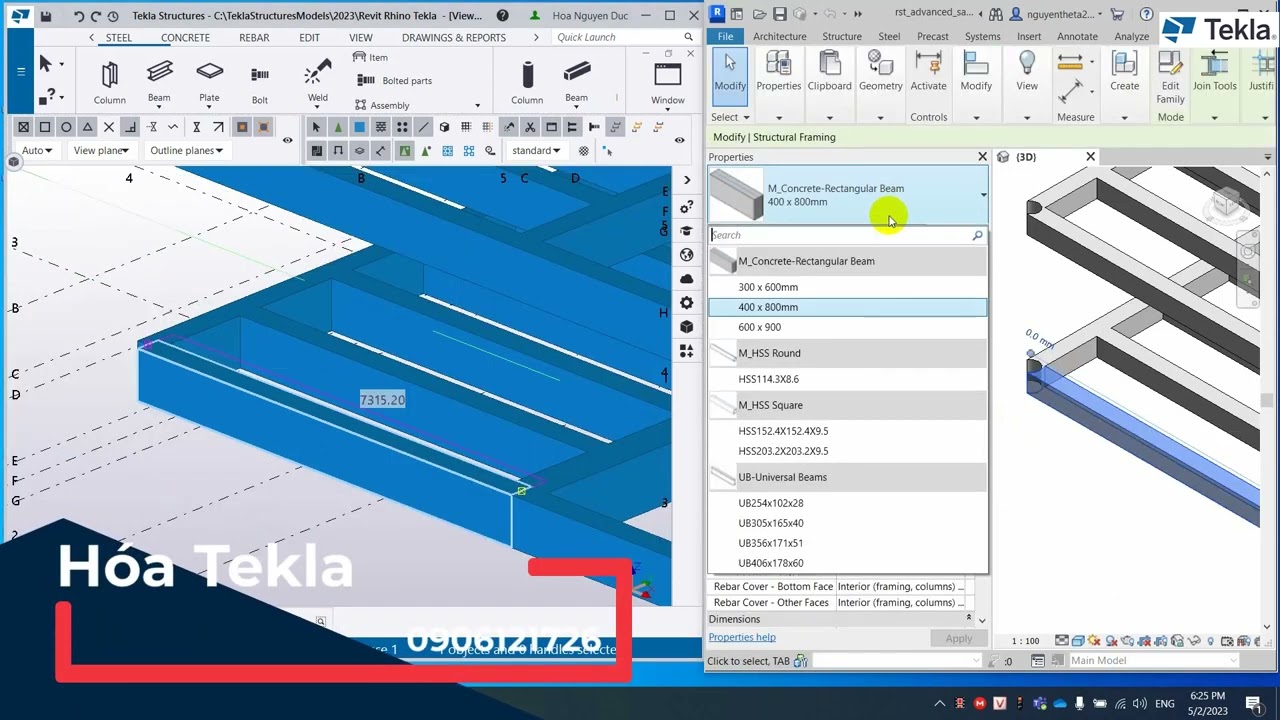Choose the Plate tool in Tekla ribbon
The height and width of the screenshot is (720, 1280).
pyautogui.click(x=209, y=81)
